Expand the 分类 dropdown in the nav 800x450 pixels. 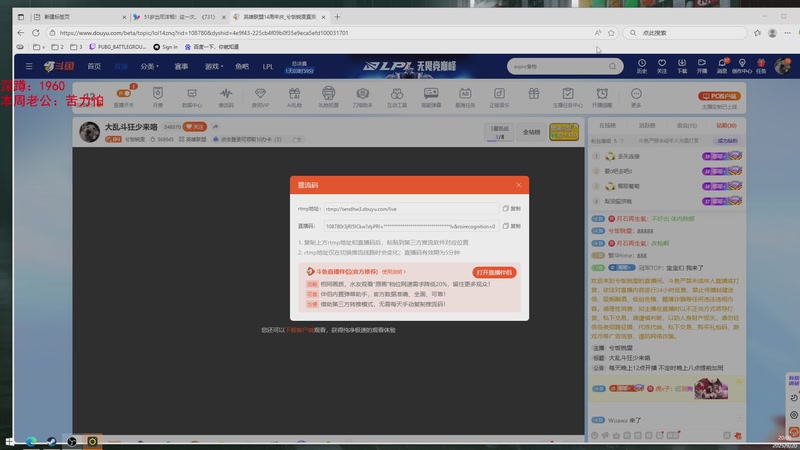click(x=149, y=66)
